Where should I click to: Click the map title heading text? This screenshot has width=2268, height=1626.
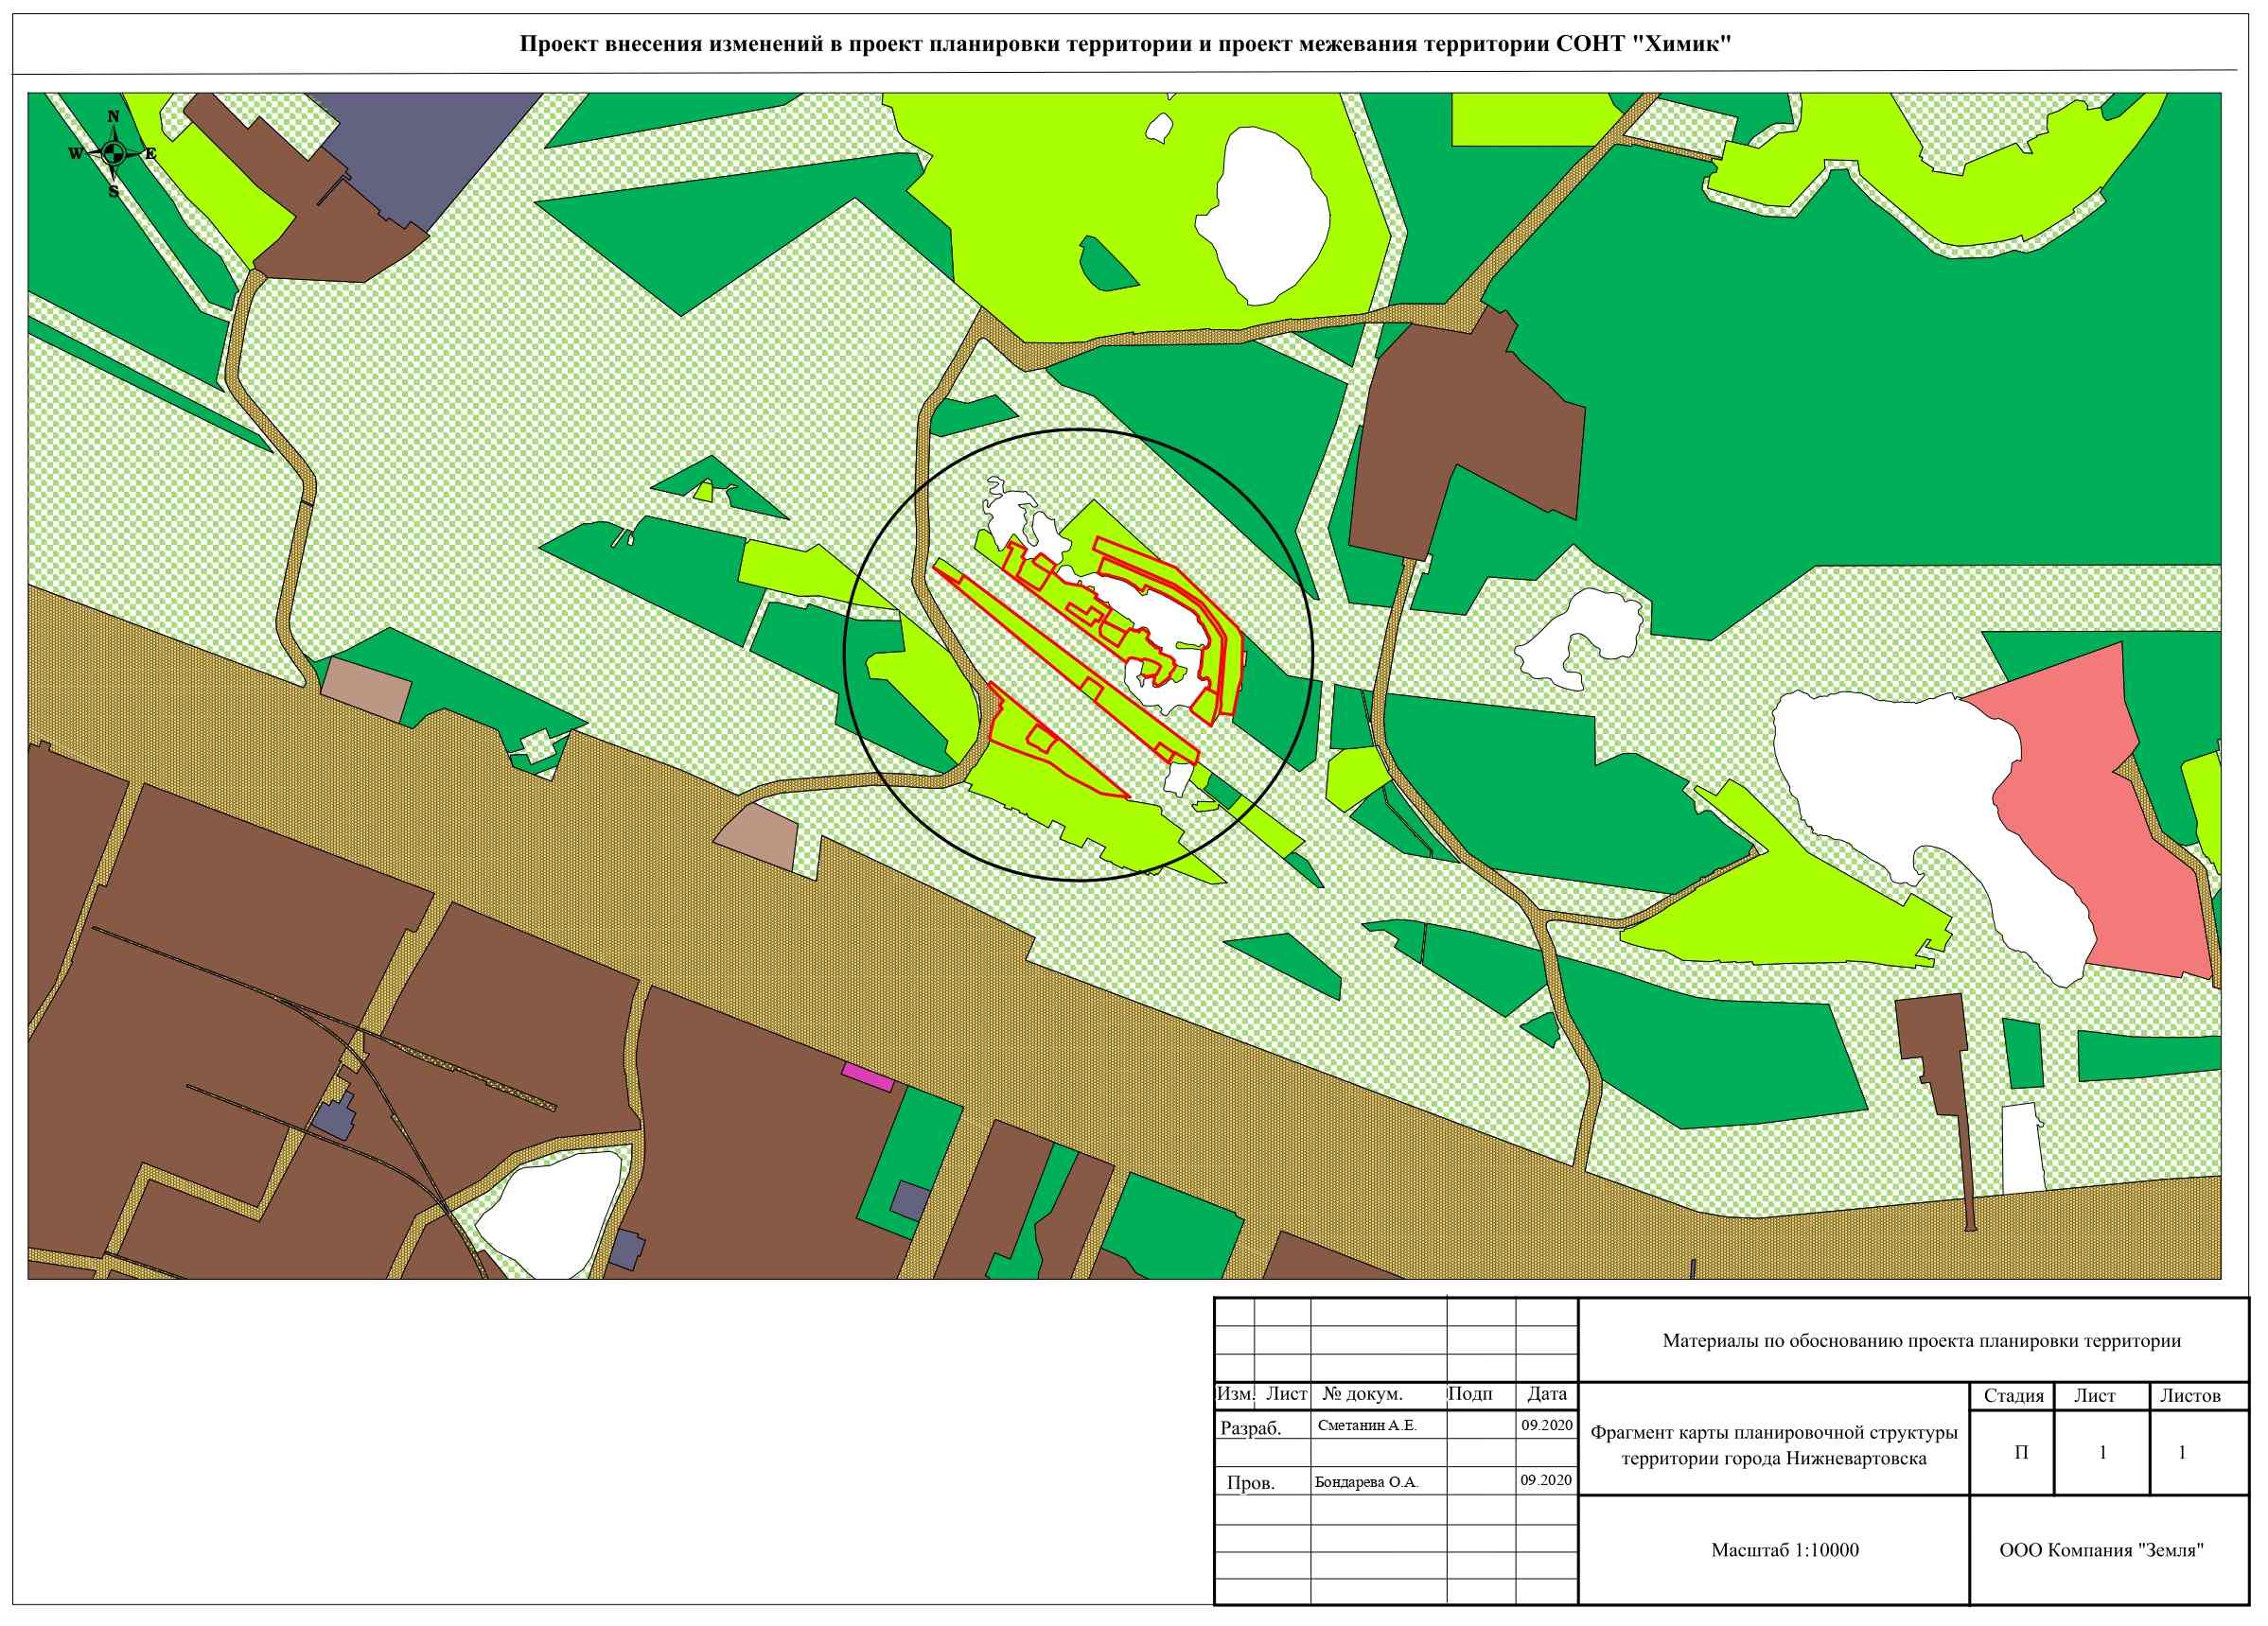(x=1124, y=45)
